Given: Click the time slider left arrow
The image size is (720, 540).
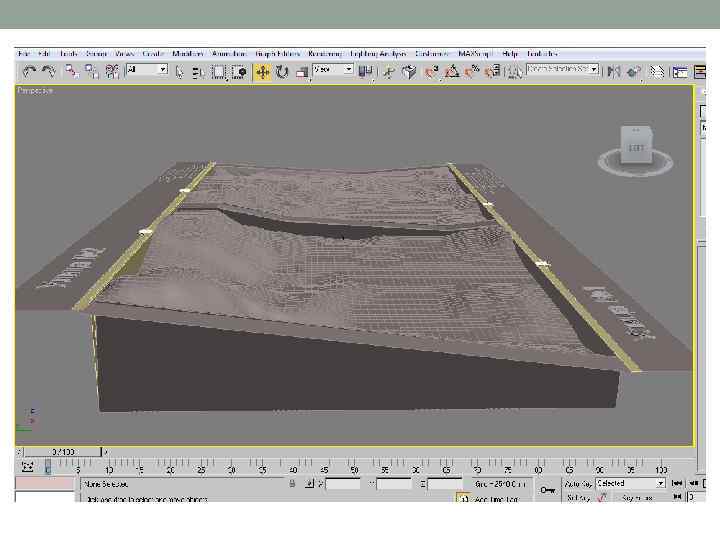Looking at the screenshot, I should coord(19,452).
